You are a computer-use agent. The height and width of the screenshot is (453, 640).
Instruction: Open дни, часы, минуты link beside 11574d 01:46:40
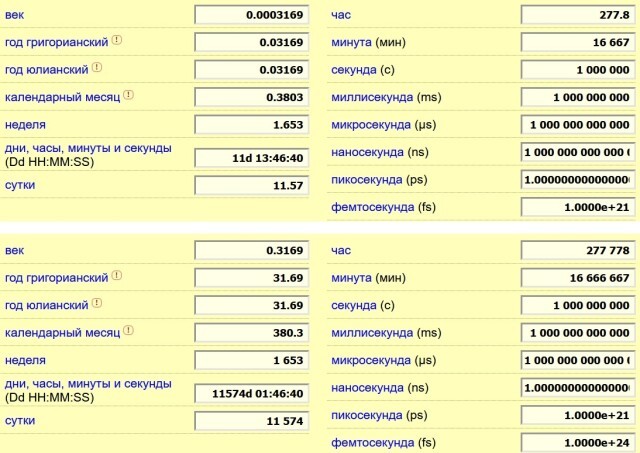pos(88,383)
